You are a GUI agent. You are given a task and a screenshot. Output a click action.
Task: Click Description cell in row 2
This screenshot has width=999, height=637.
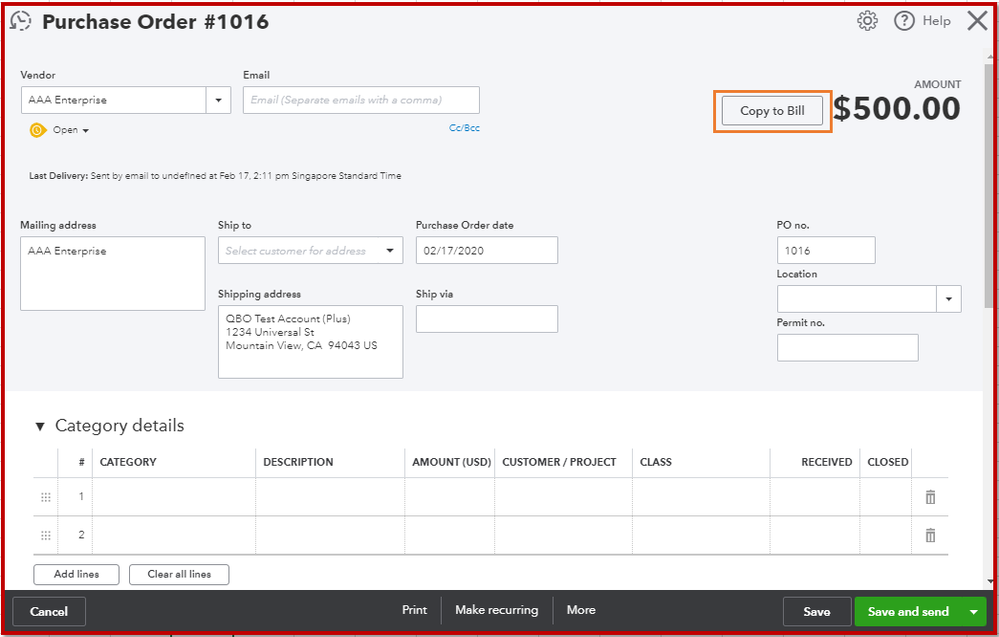point(330,535)
